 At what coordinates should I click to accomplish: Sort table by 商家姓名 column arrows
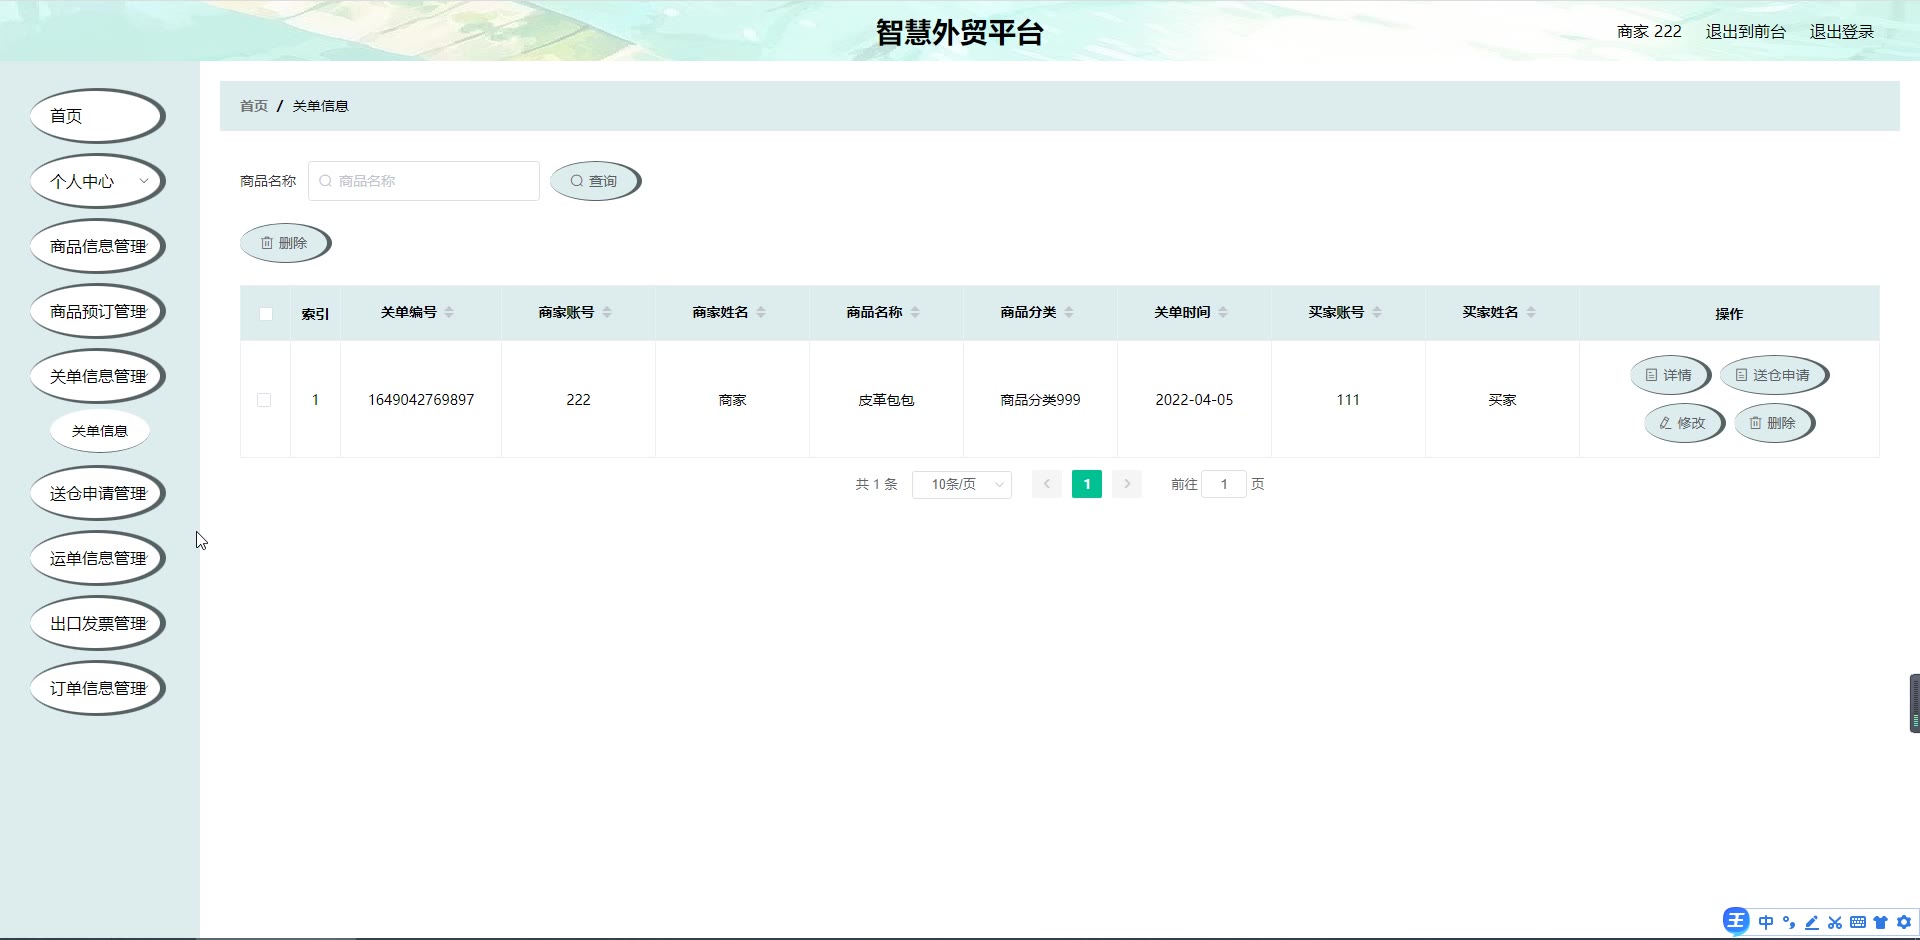[761, 313]
